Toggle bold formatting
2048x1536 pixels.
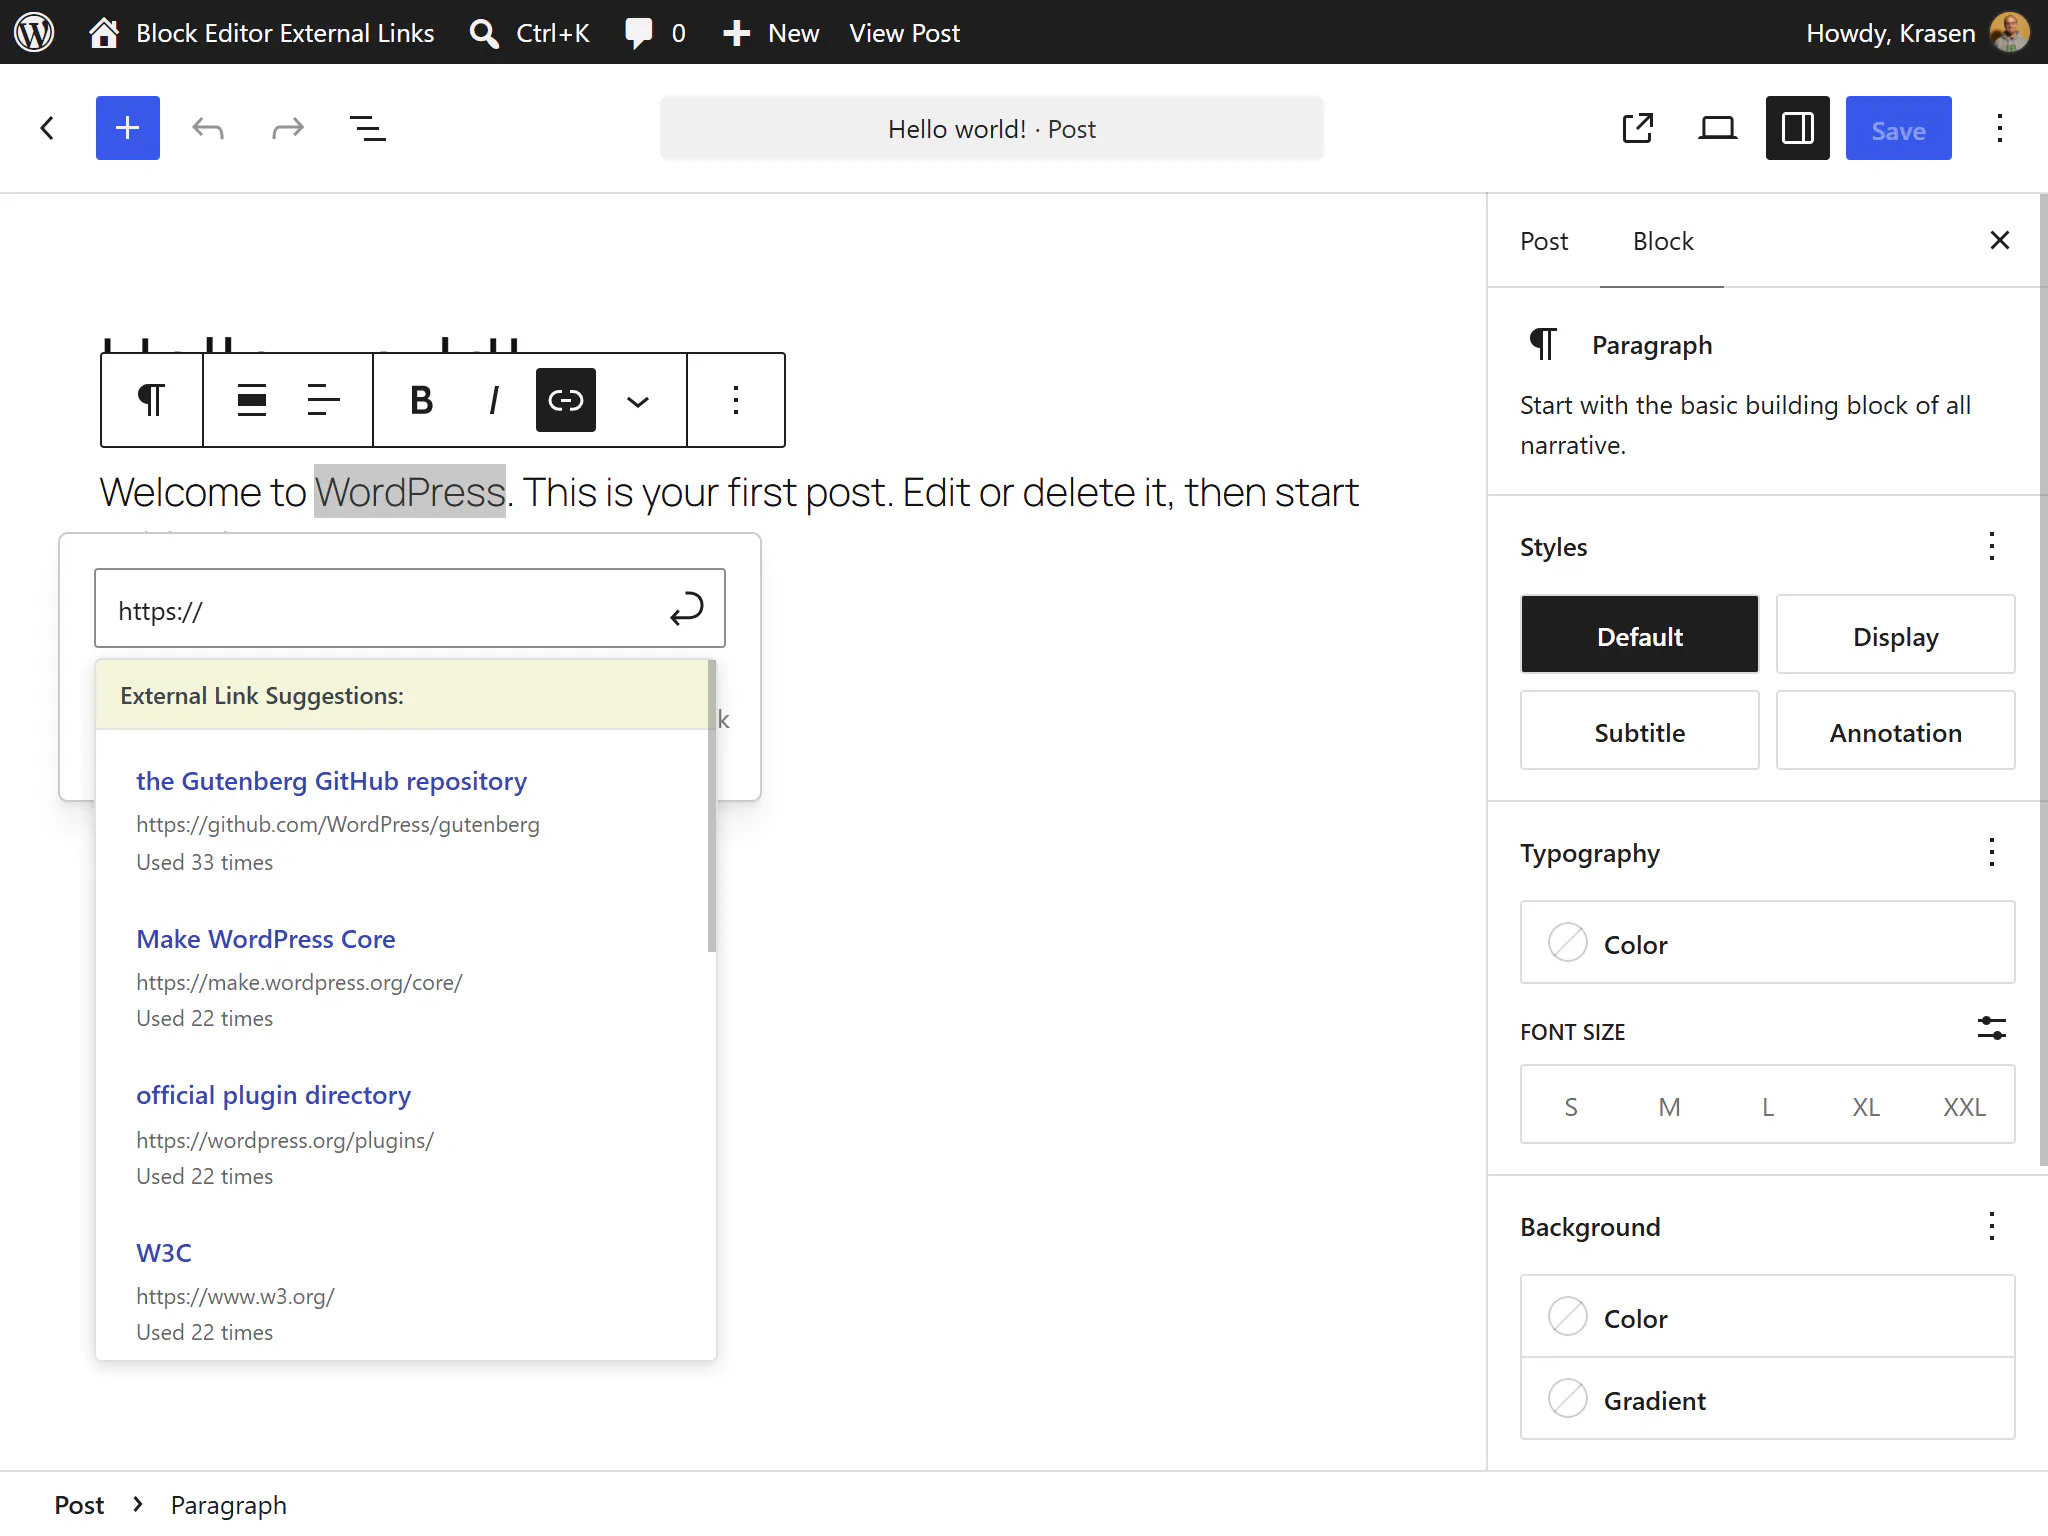point(422,400)
